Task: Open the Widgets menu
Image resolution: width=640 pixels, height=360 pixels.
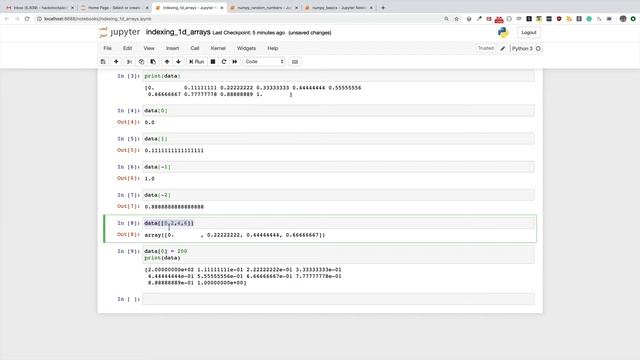Action: (x=246, y=48)
